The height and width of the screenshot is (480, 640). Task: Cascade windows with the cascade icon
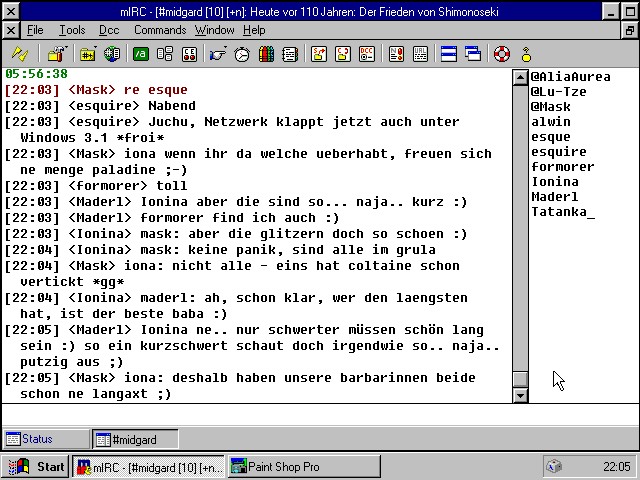tap(473, 54)
